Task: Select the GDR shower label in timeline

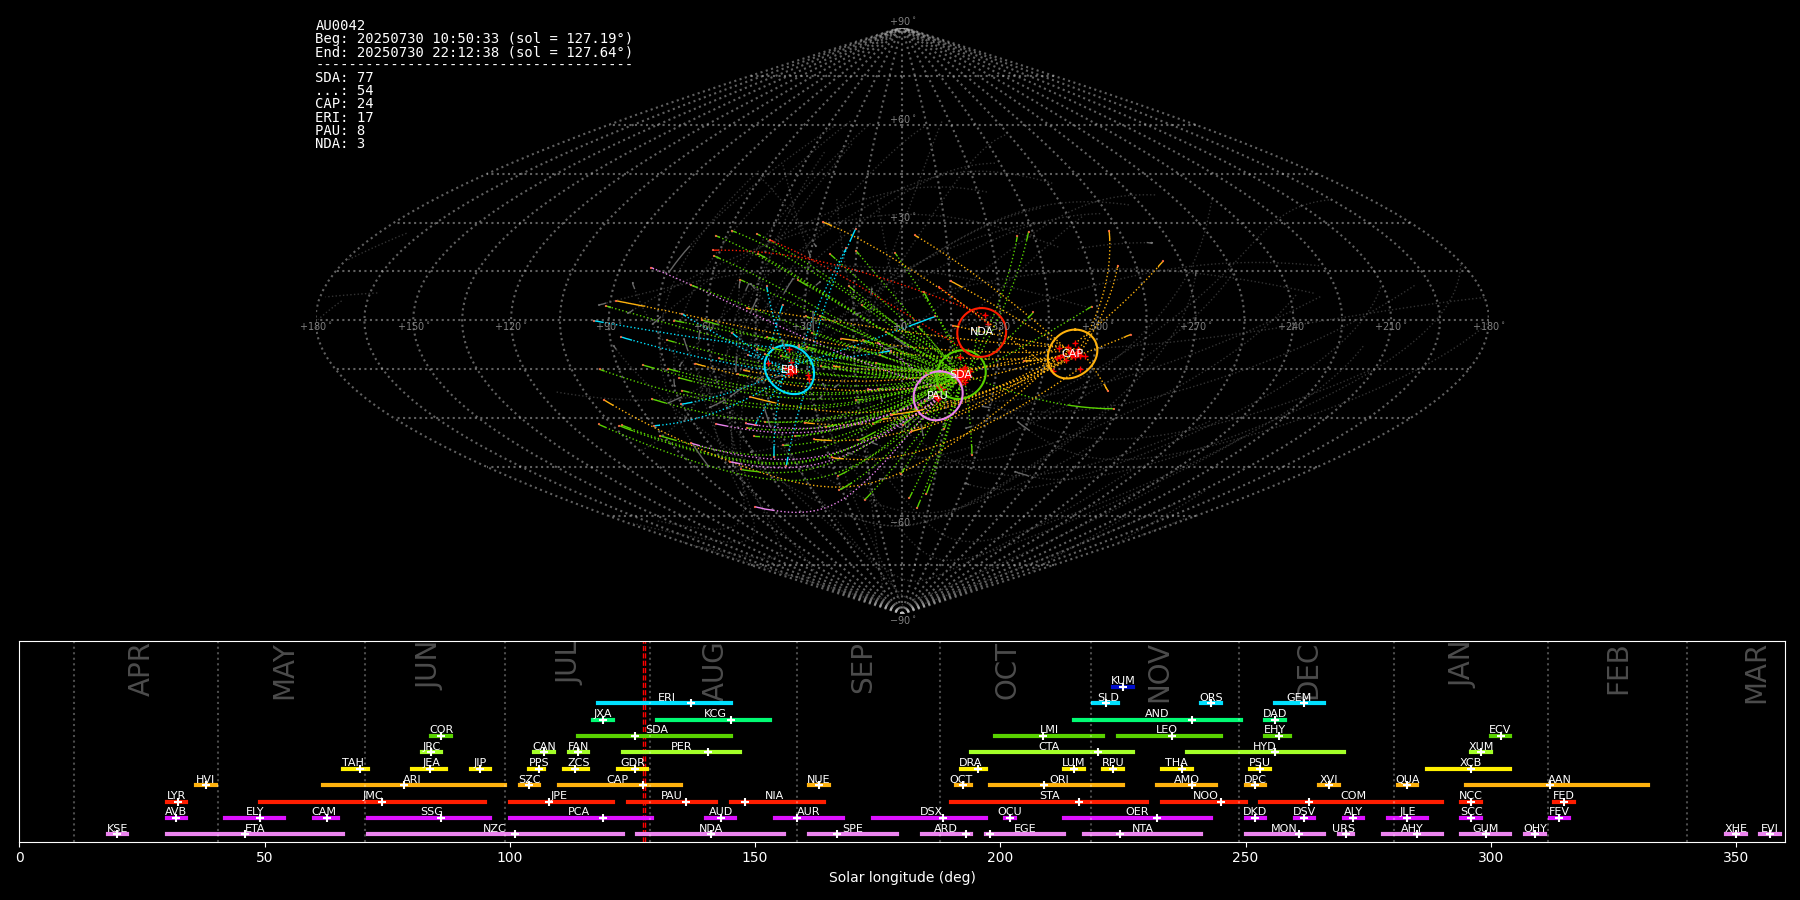Action: 632,762
